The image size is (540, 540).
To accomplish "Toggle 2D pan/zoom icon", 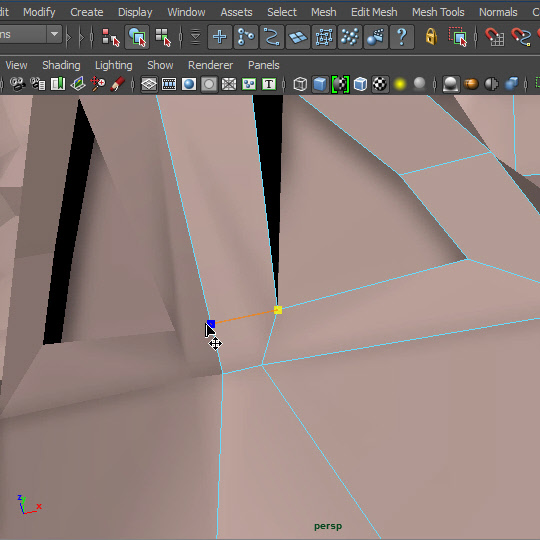I will tap(98, 84).
